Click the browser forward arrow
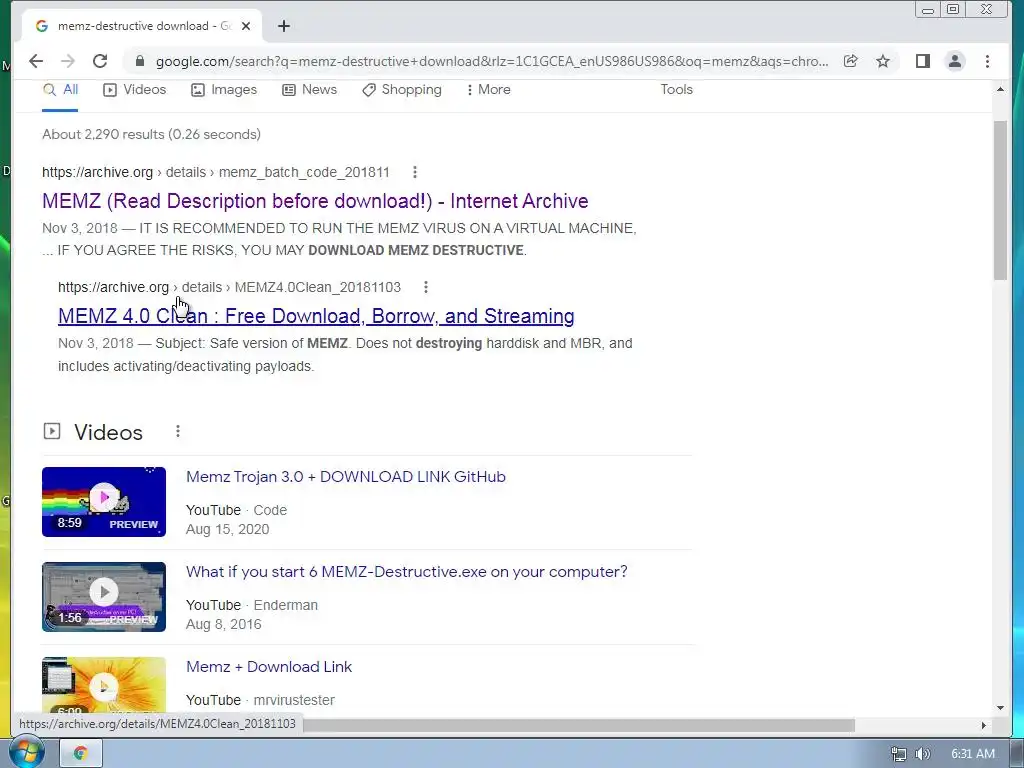The image size is (1024, 768). point(68,61)
